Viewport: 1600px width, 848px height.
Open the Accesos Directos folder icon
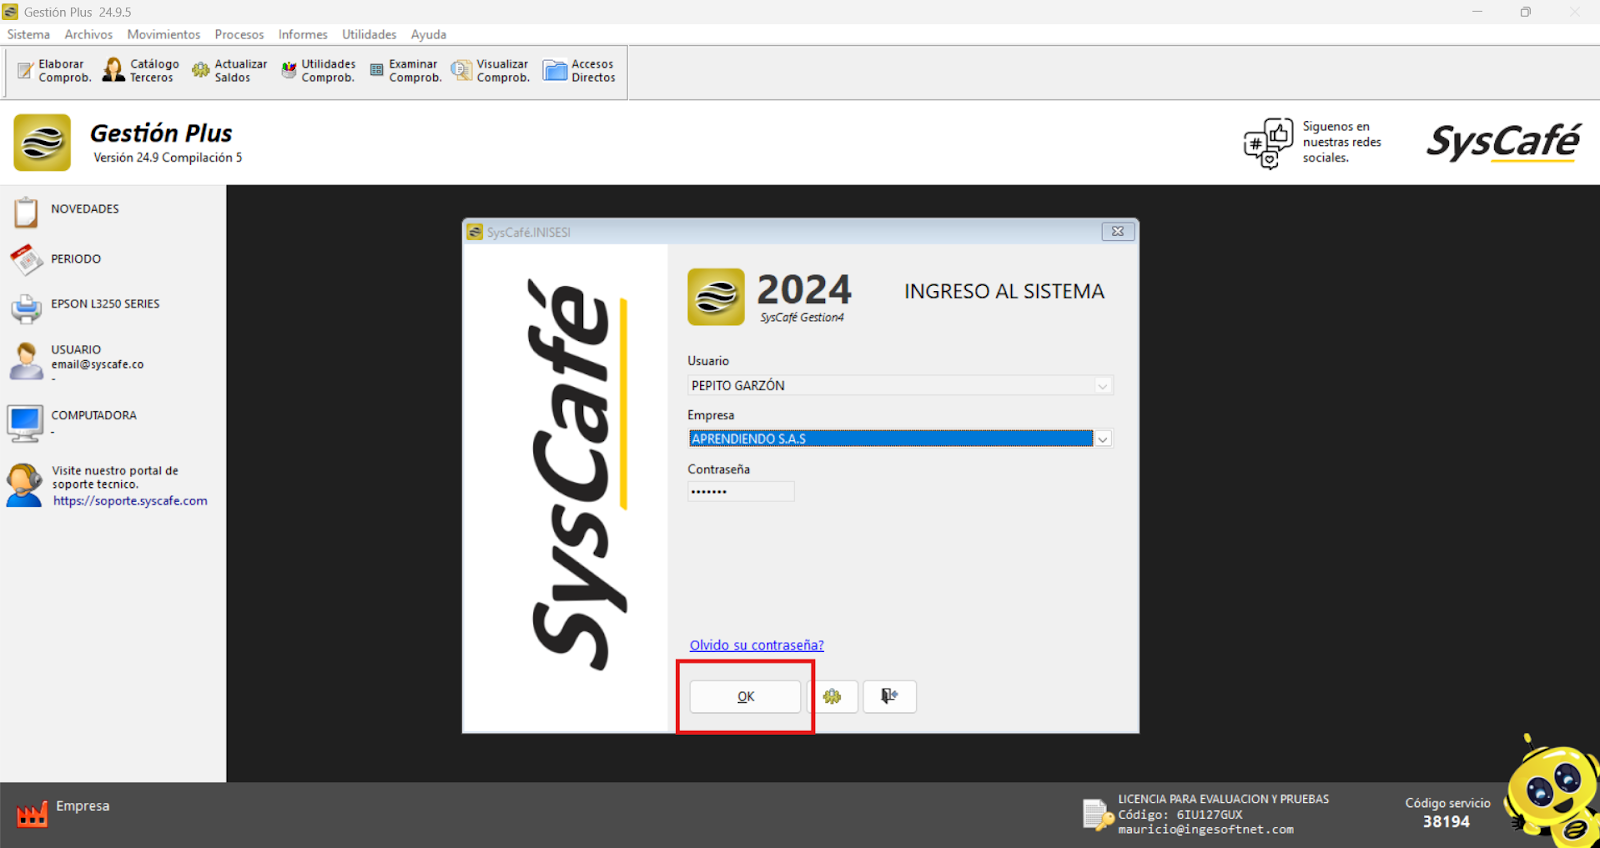click(555, 70)
